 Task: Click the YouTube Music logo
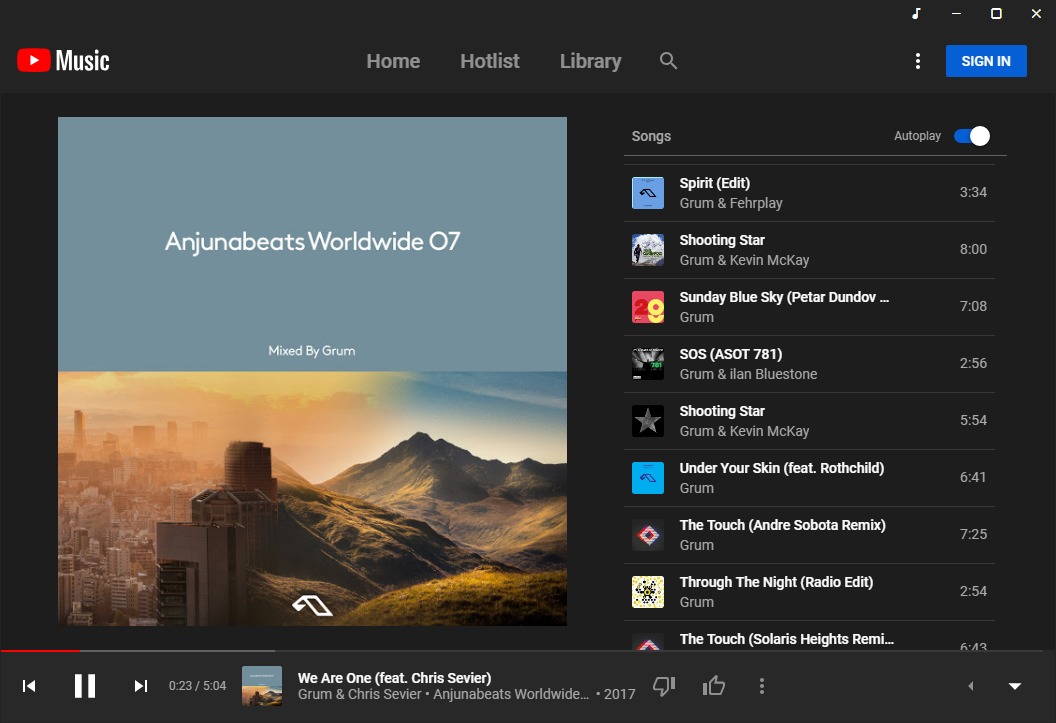pyautogui.click(x=63, y=61)
